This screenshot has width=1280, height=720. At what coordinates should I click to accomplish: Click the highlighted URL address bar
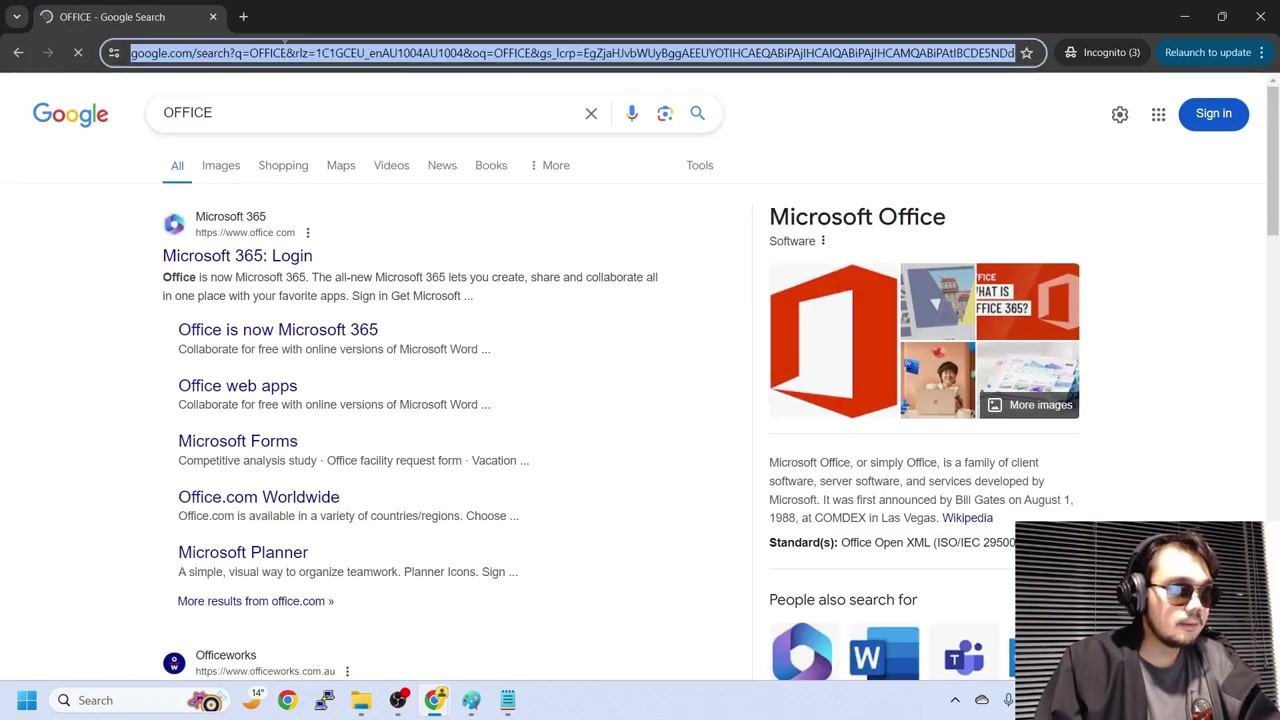pos(572,53)
